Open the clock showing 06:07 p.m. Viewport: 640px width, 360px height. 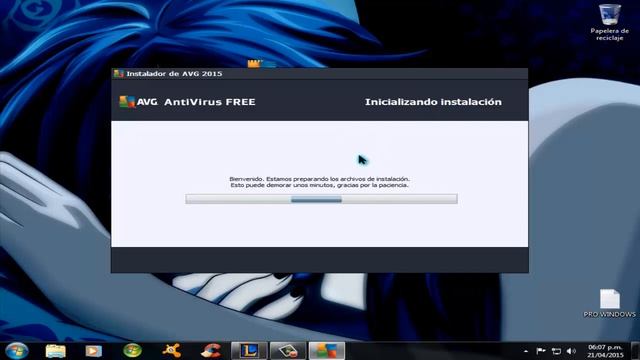[605, 351]
